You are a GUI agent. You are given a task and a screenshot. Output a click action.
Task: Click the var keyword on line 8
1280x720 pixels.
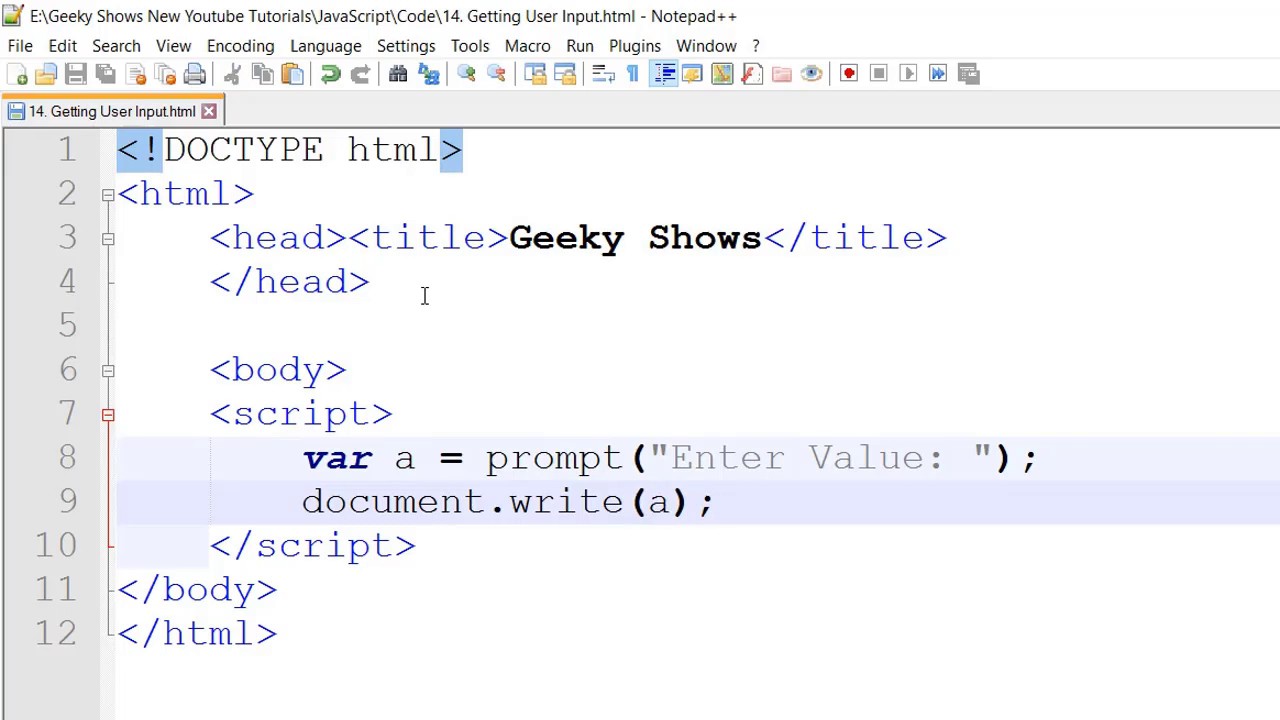[x=337, y=458]
